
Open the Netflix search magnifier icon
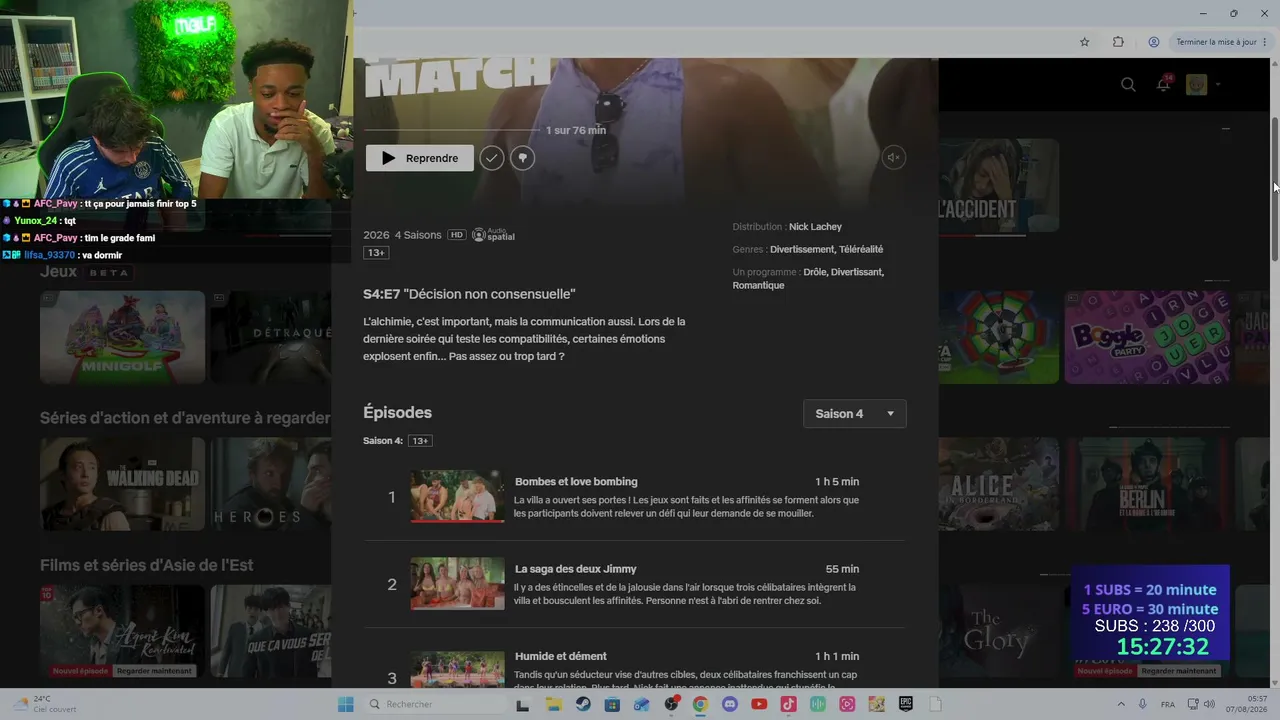coord(1128,85)
